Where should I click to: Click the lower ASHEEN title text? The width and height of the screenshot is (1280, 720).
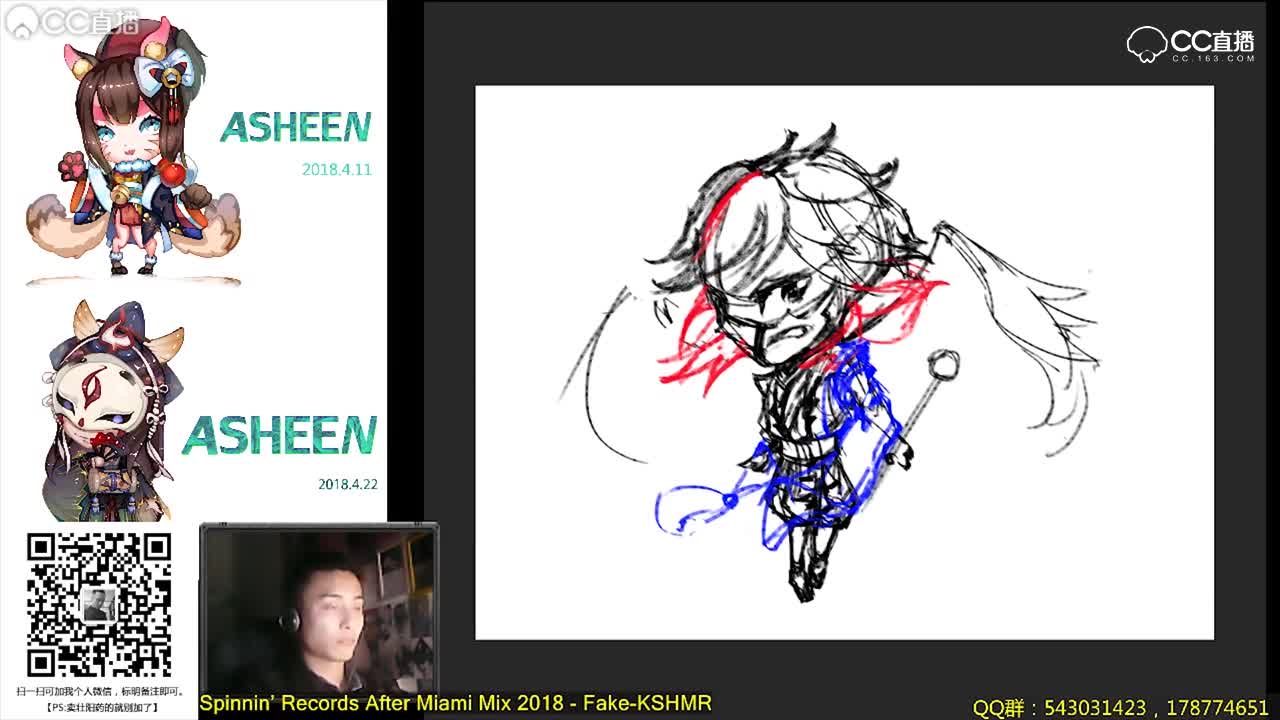(279, 436)
